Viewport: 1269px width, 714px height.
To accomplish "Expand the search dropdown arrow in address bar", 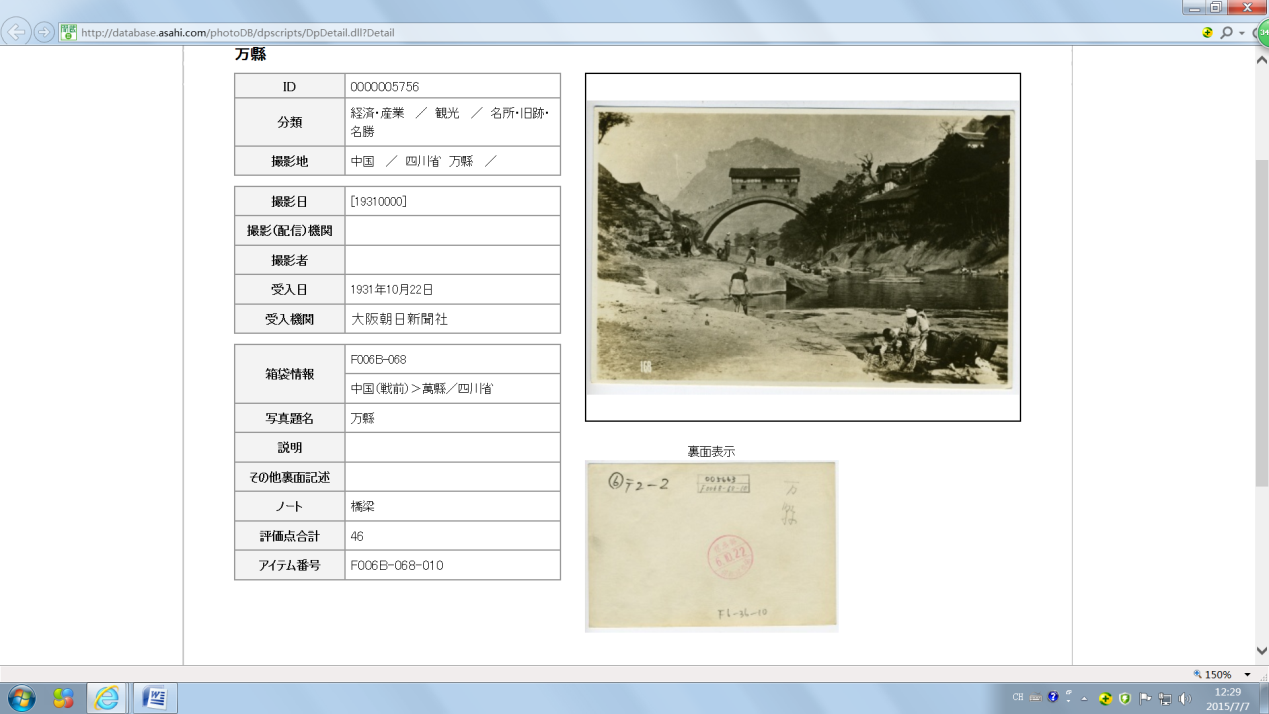I will coord(1242,33).
